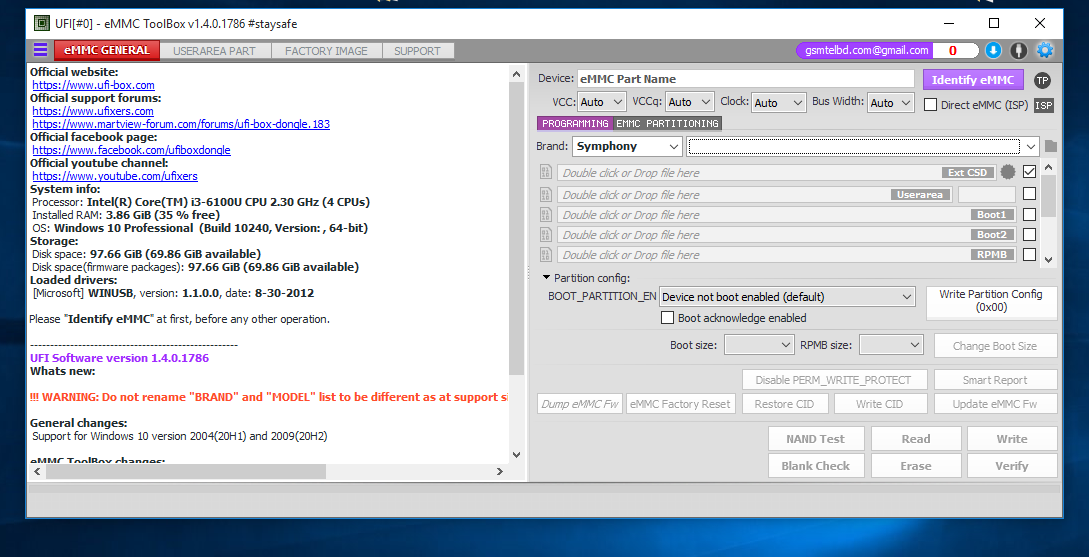Screen dimensions: 1089x557
Task: Open the hamburger menu icon
Action: pos(40,50)
